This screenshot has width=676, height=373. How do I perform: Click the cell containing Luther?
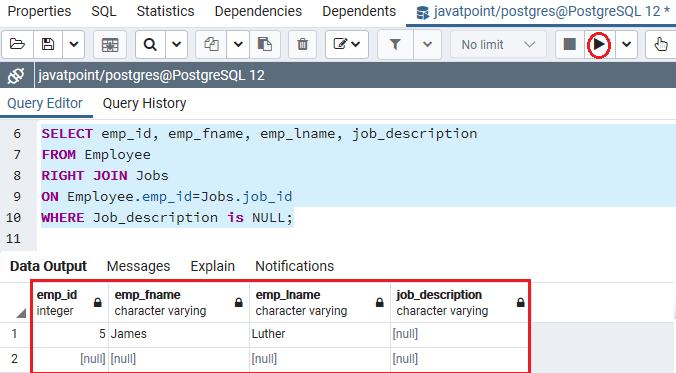320,334
